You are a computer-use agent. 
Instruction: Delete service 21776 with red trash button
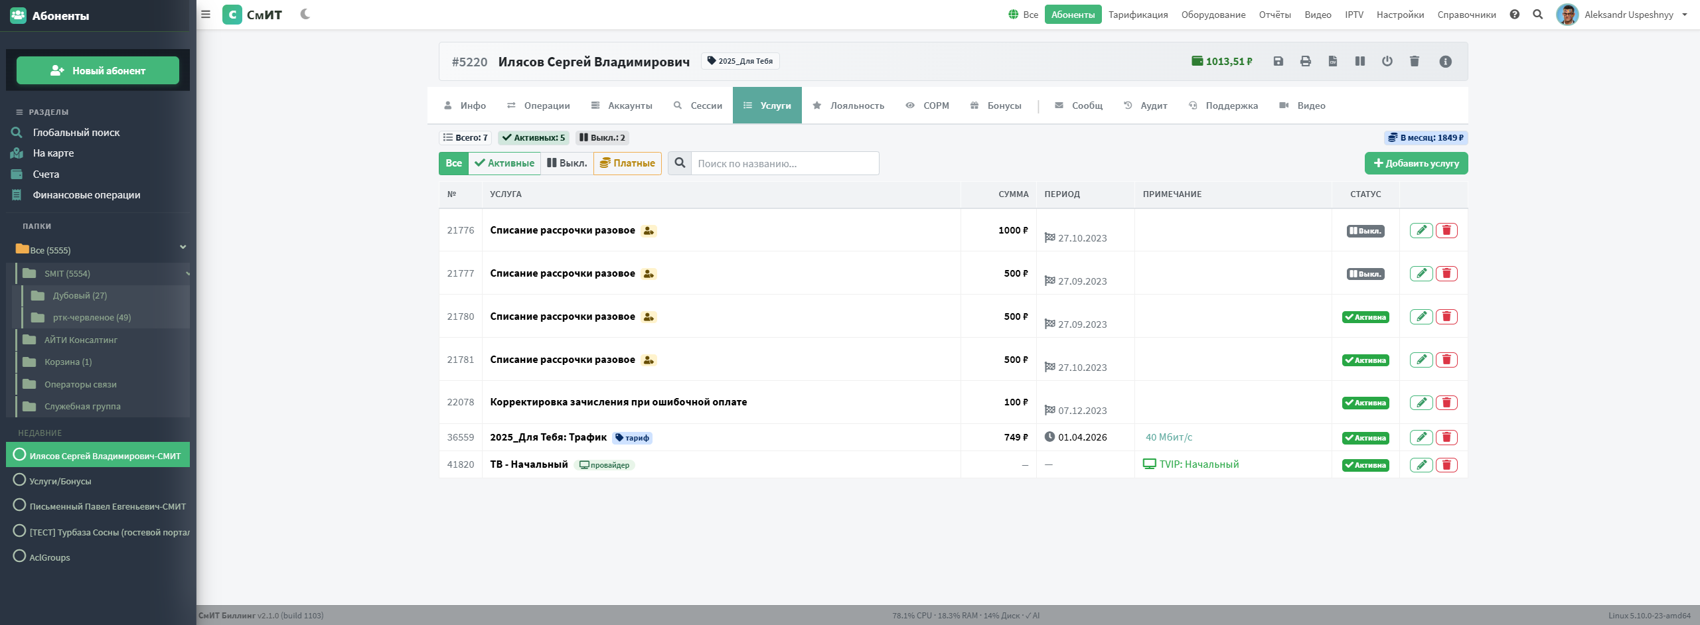(1446, 230)
